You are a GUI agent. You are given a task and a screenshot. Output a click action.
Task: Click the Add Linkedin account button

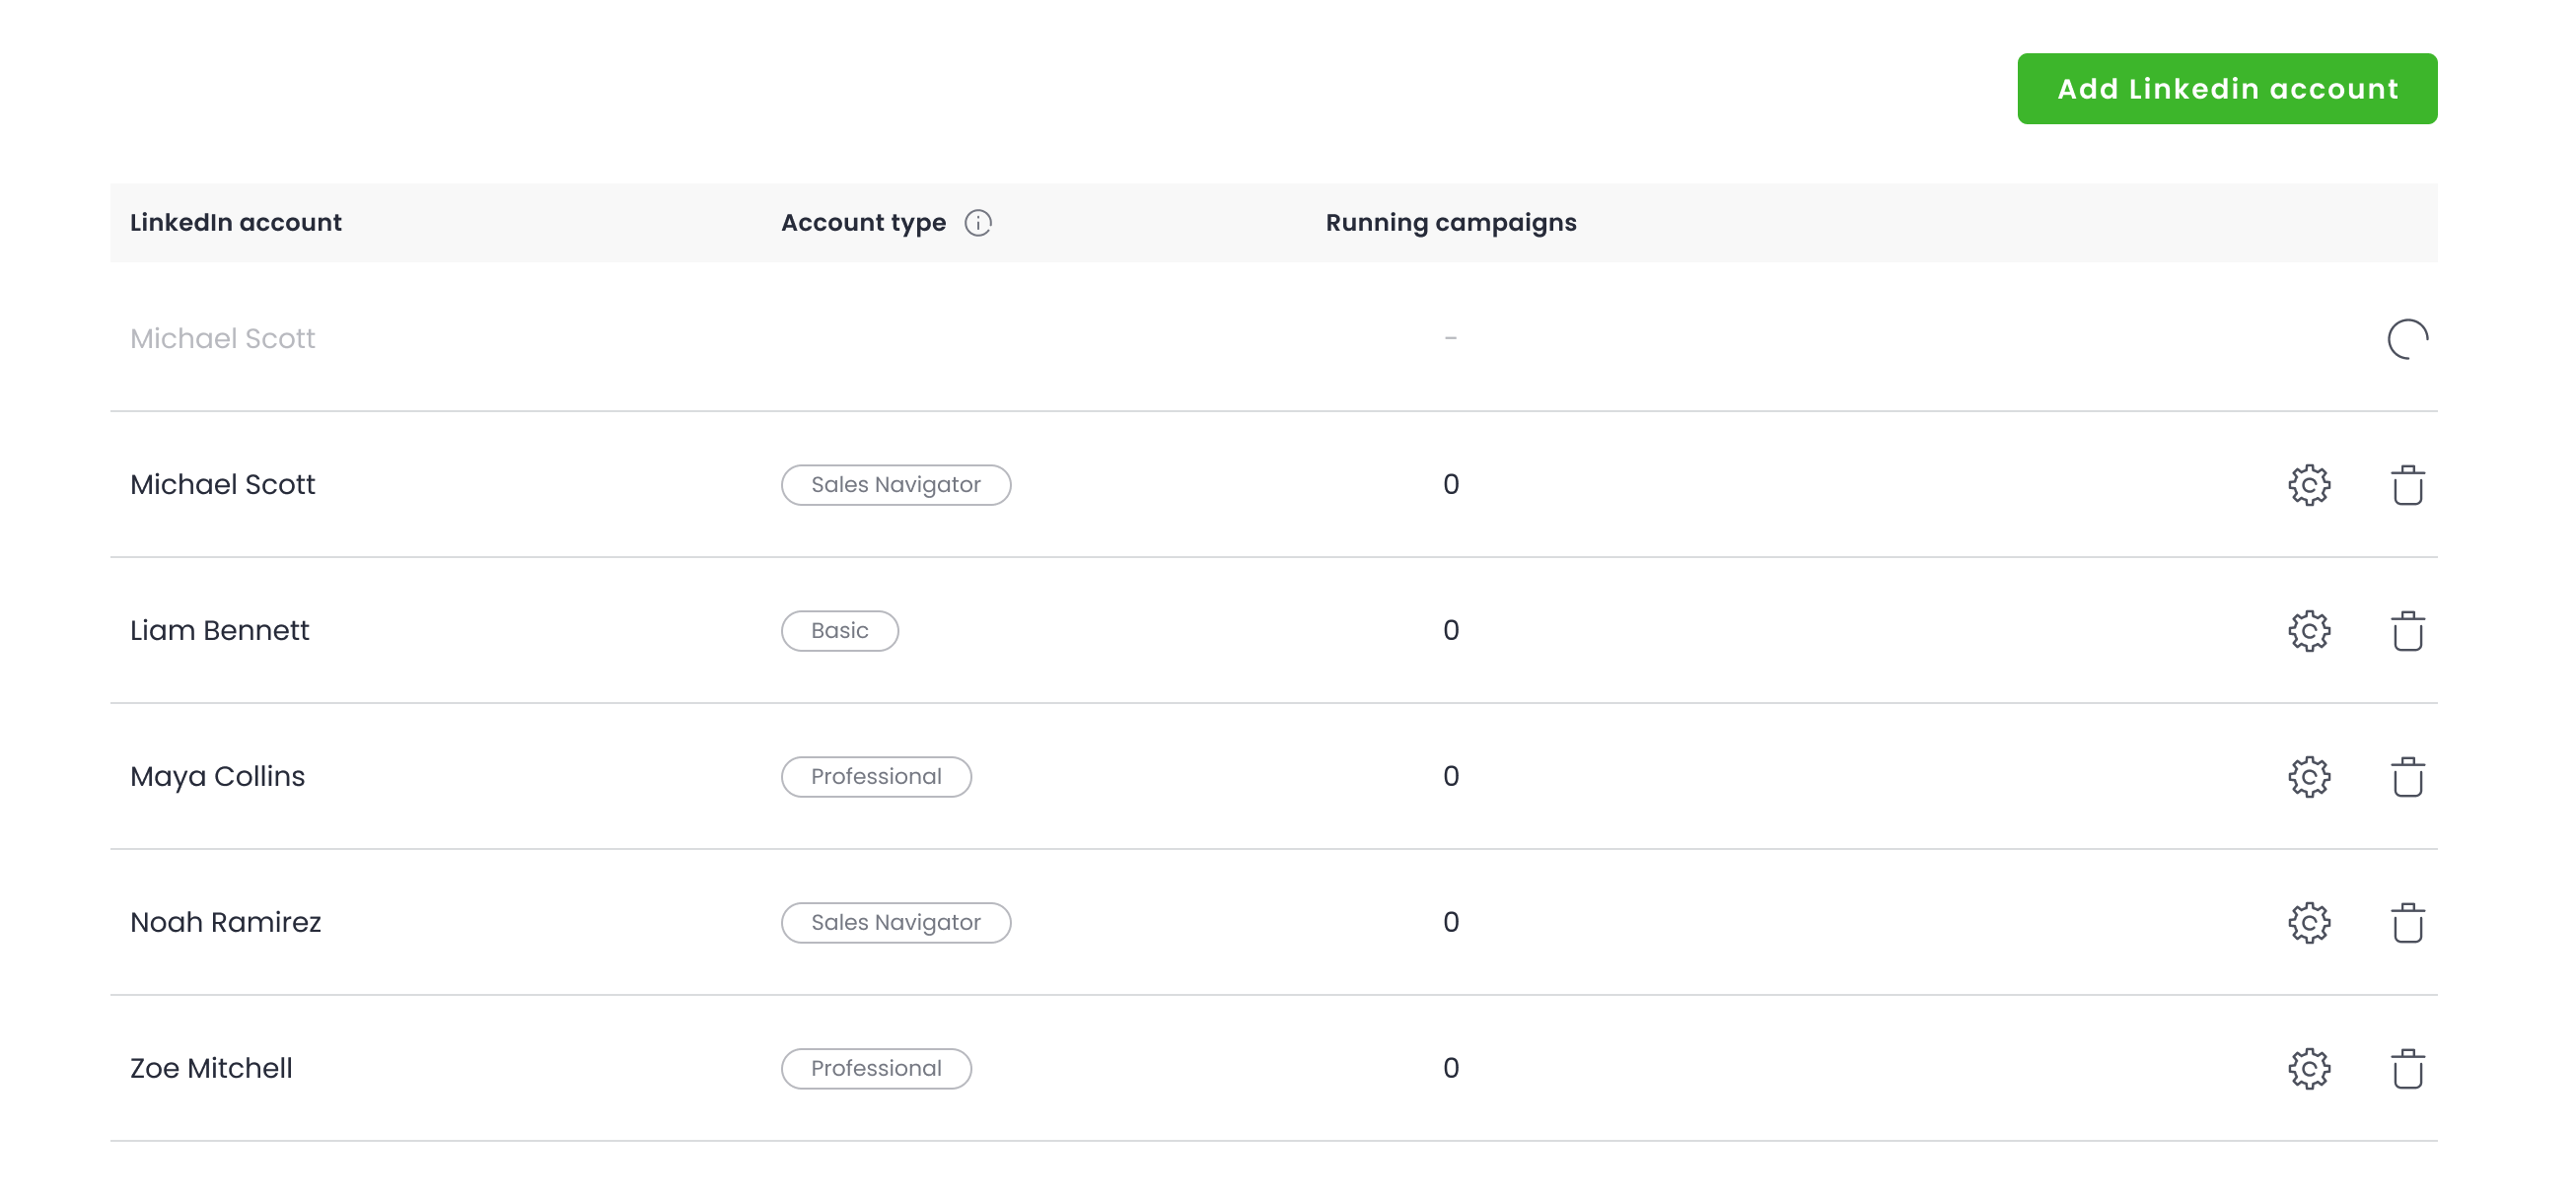pos(2226,89)
